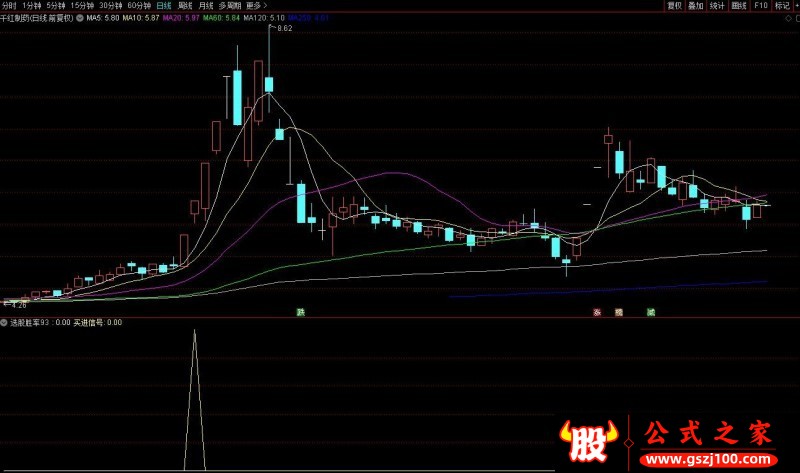Screen dimensions: 800x473
Task: Click the plus icon after 标记
Action: (x=796, y=6)
